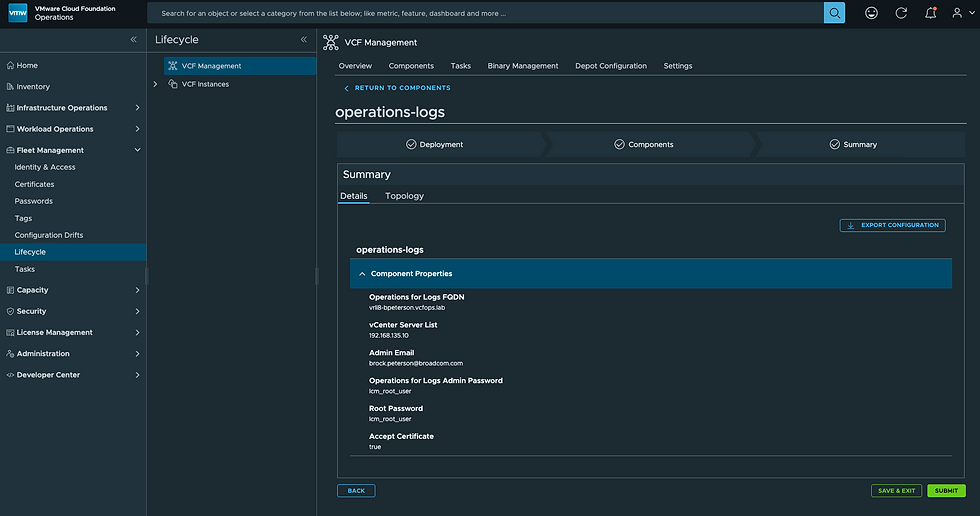Viewport: 980px width, 516px height.
Task: Expand the VCF Instances tree node
Action: 155,84
